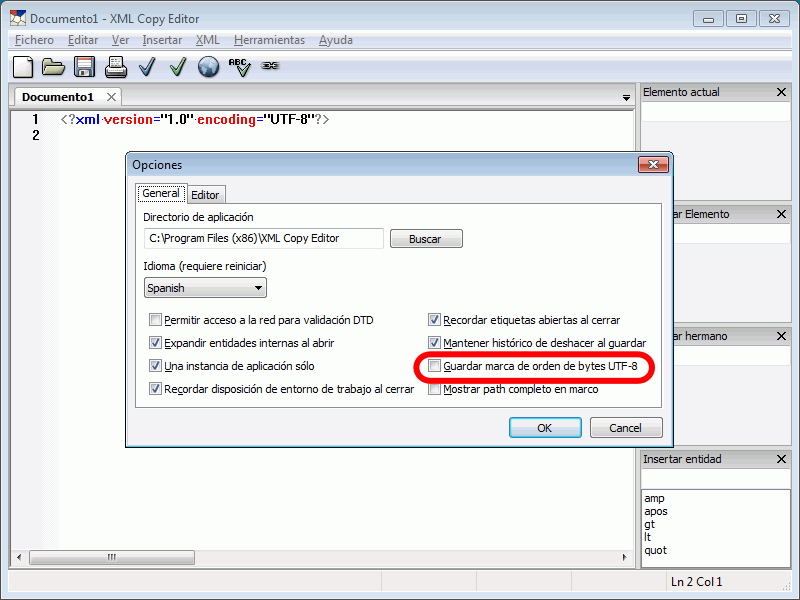800x600 pixels.
Task: Uncheck Recordar disposición de entorno checkbox
Action: click(x=155, y=389)
